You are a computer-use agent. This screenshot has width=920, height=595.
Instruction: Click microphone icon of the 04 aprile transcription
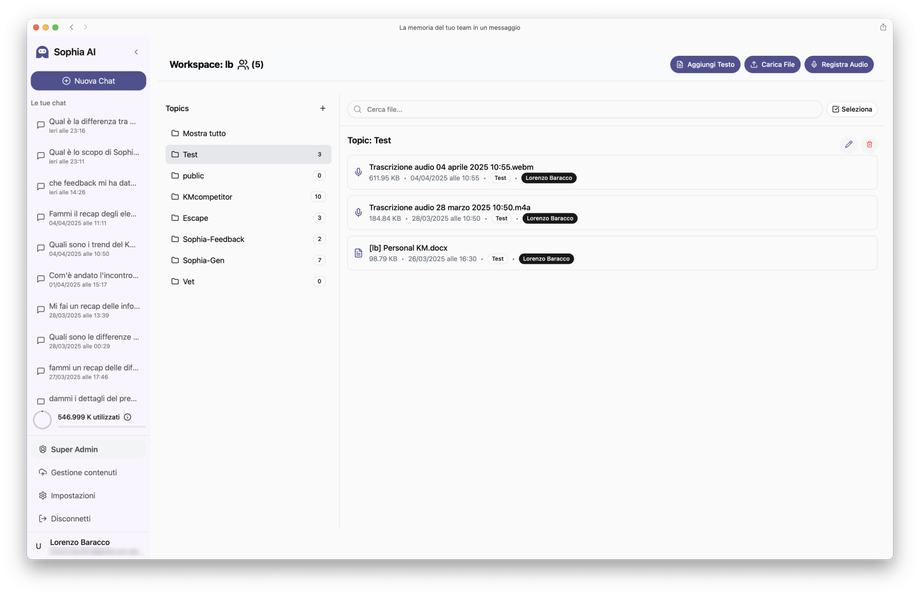point(358,172)
